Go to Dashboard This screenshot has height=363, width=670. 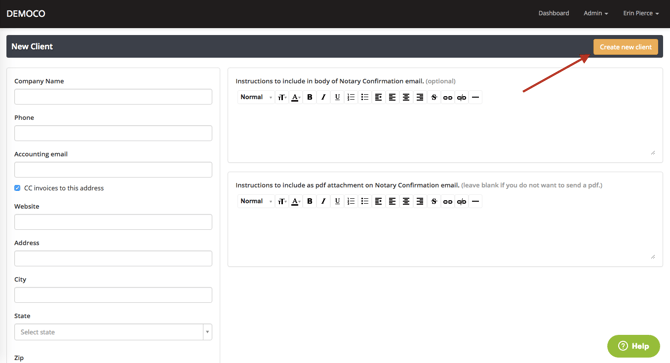pyautogui.click(x=553, y=13)
